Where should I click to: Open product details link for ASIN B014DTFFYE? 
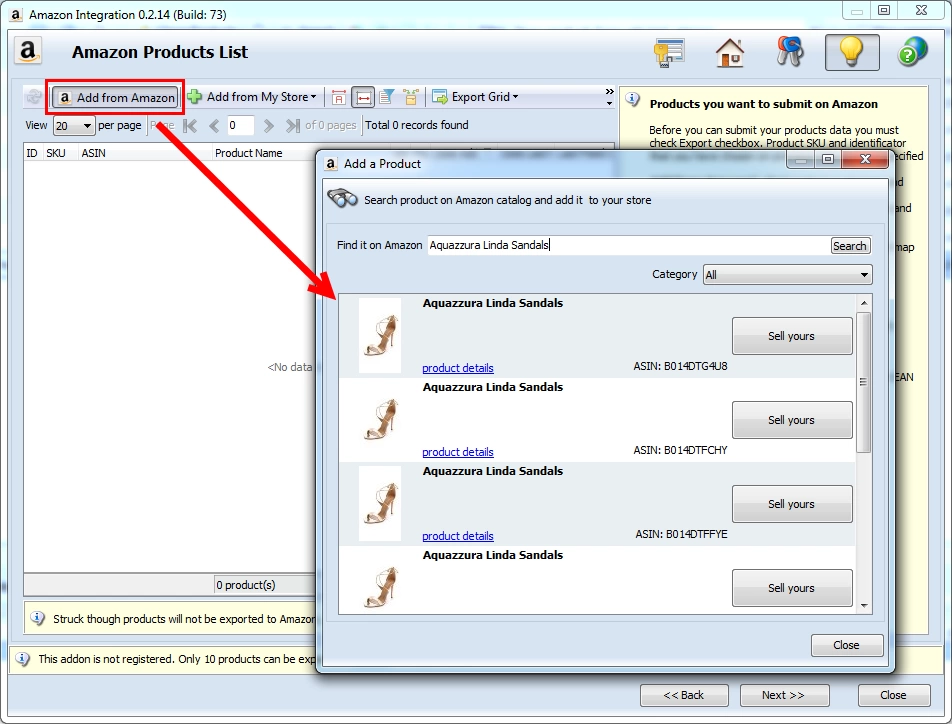click(x=458, y=536)
